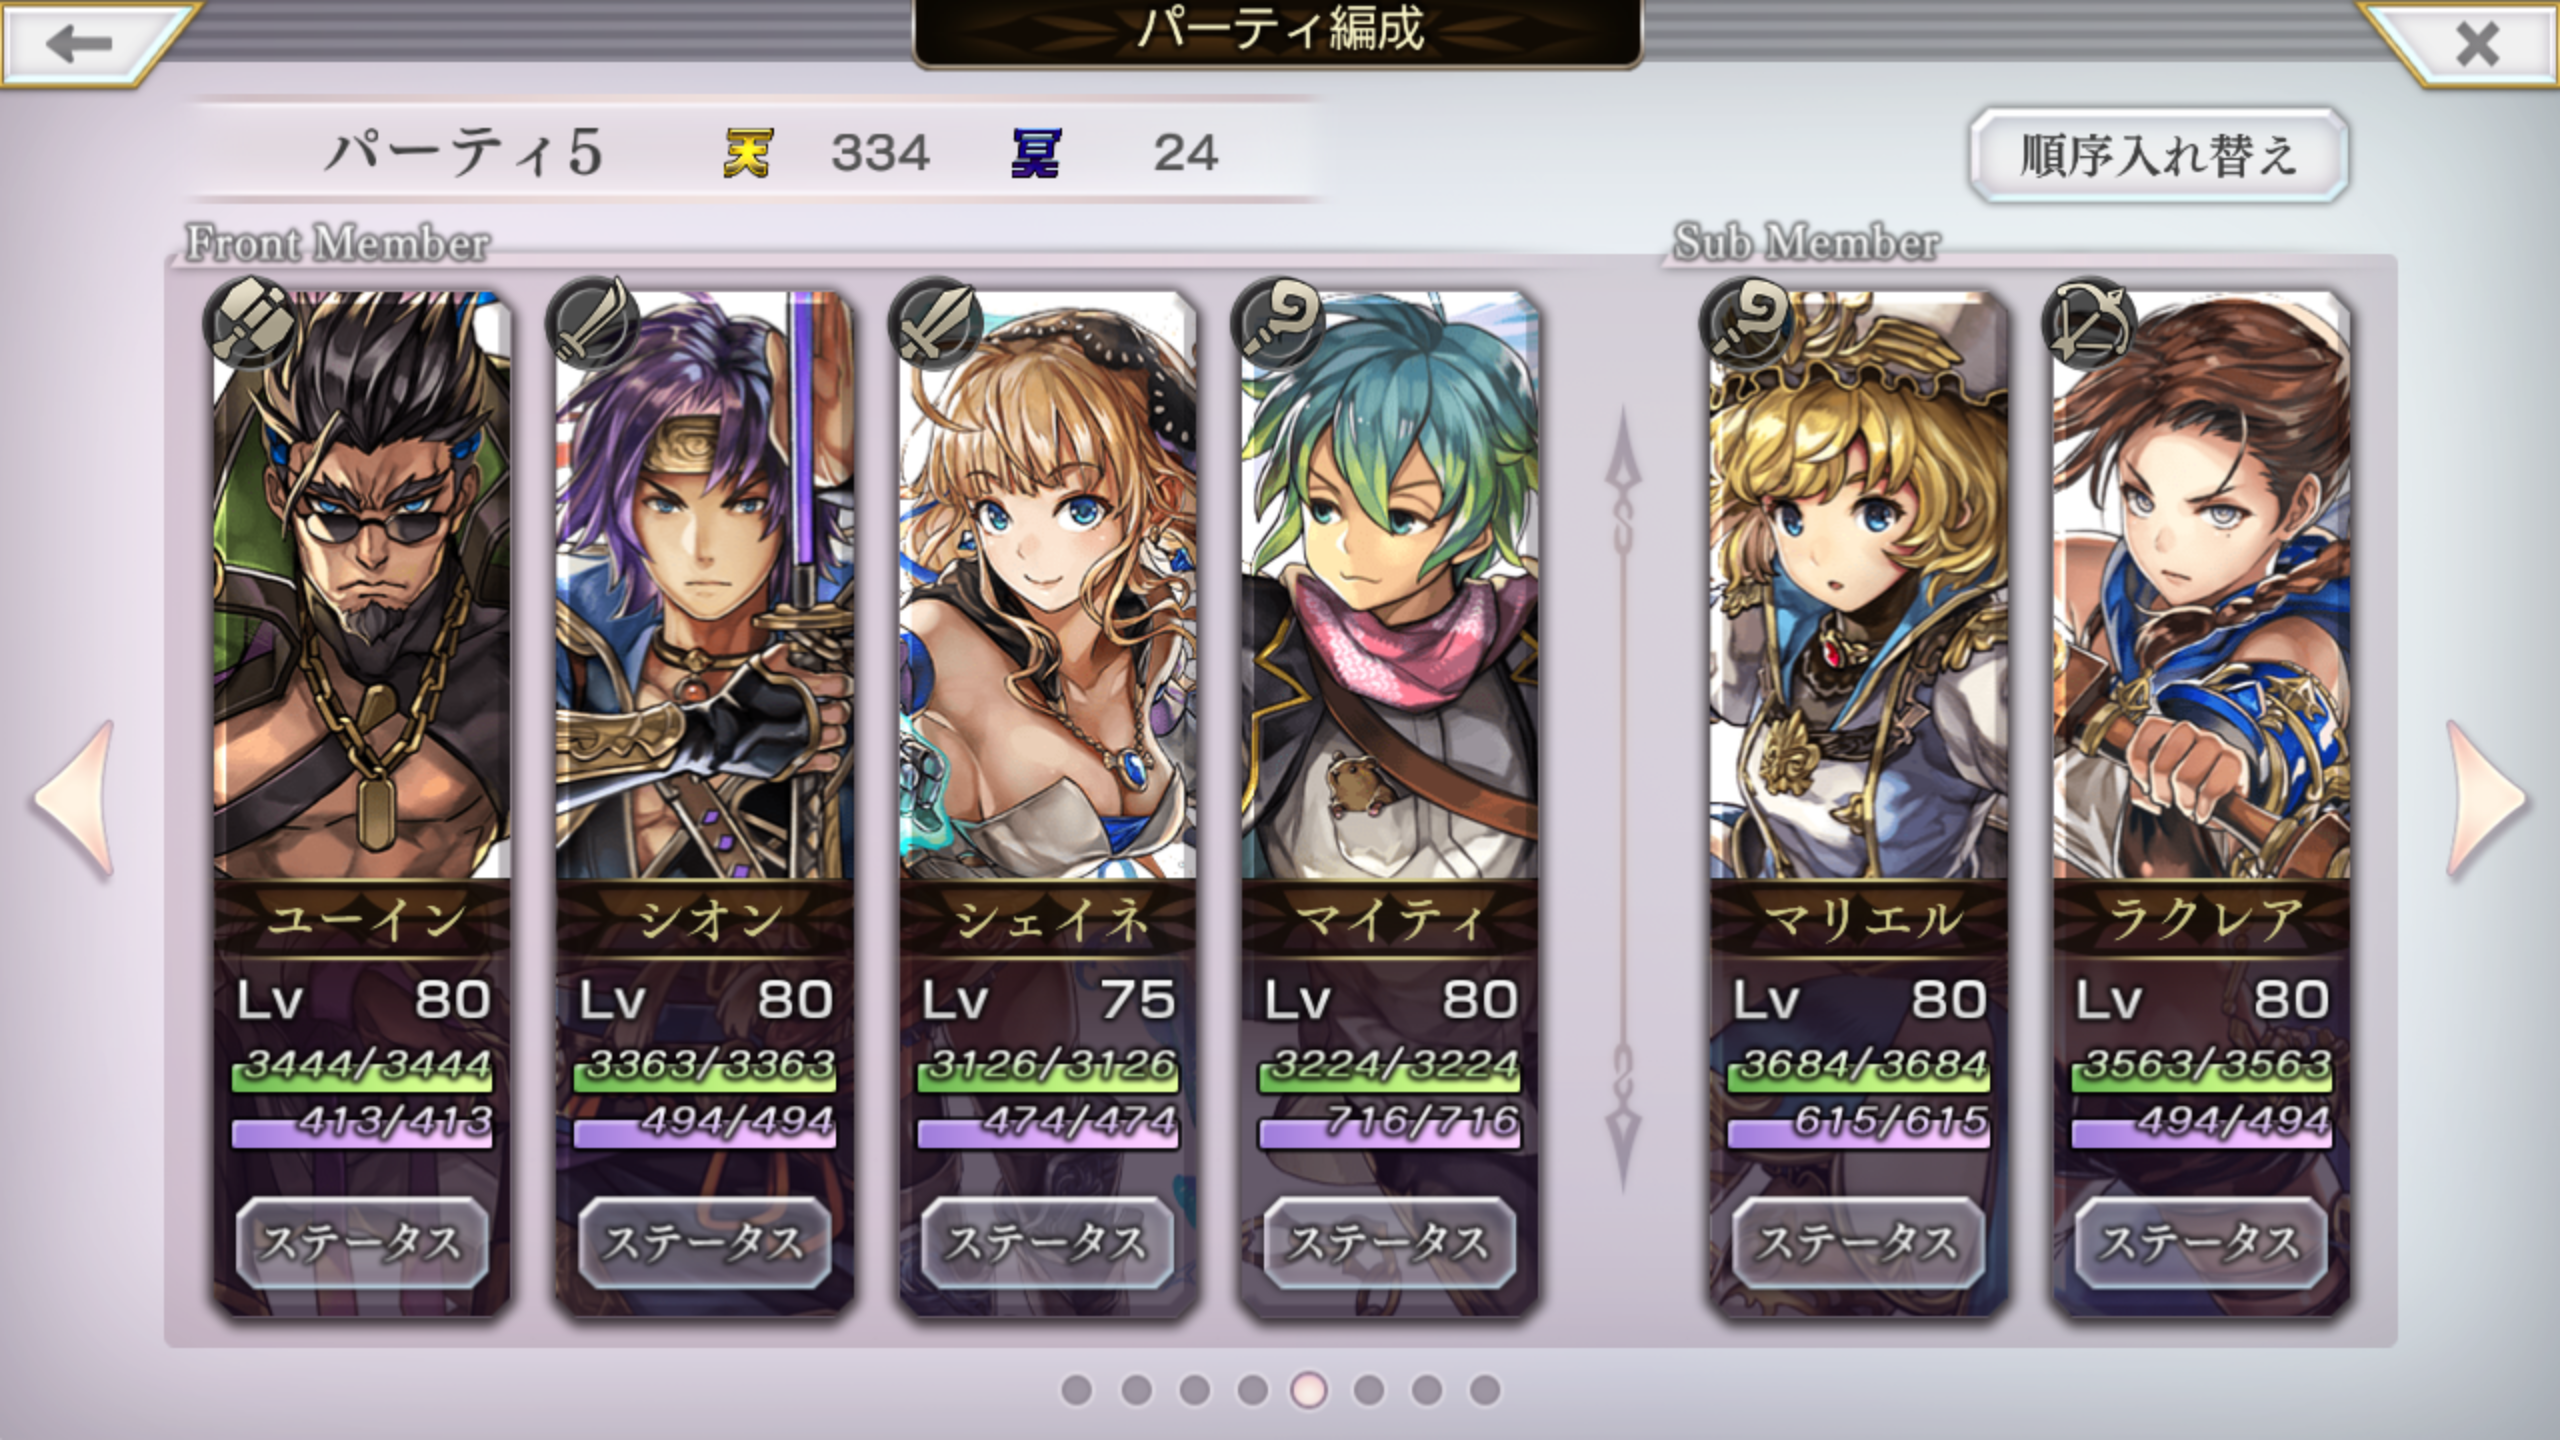Image resolution: width=2560 pixels, height=1440 pixels.
Task: Go to next party with right arrow
Action: pos(2488,800)
